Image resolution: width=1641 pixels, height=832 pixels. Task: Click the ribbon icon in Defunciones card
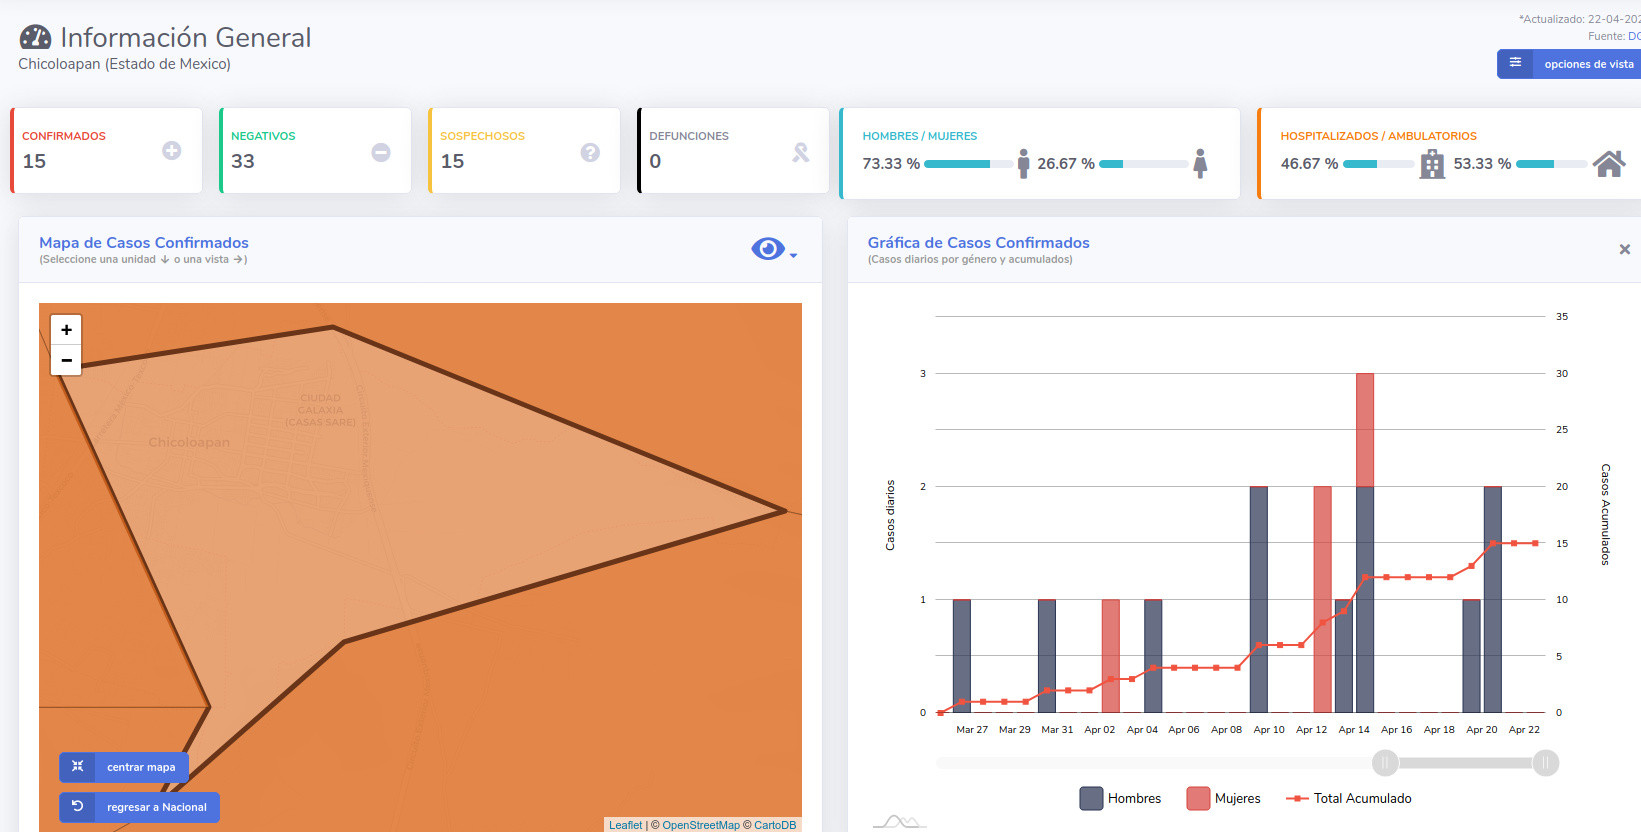pyautogui.click(x=800, y=152)
